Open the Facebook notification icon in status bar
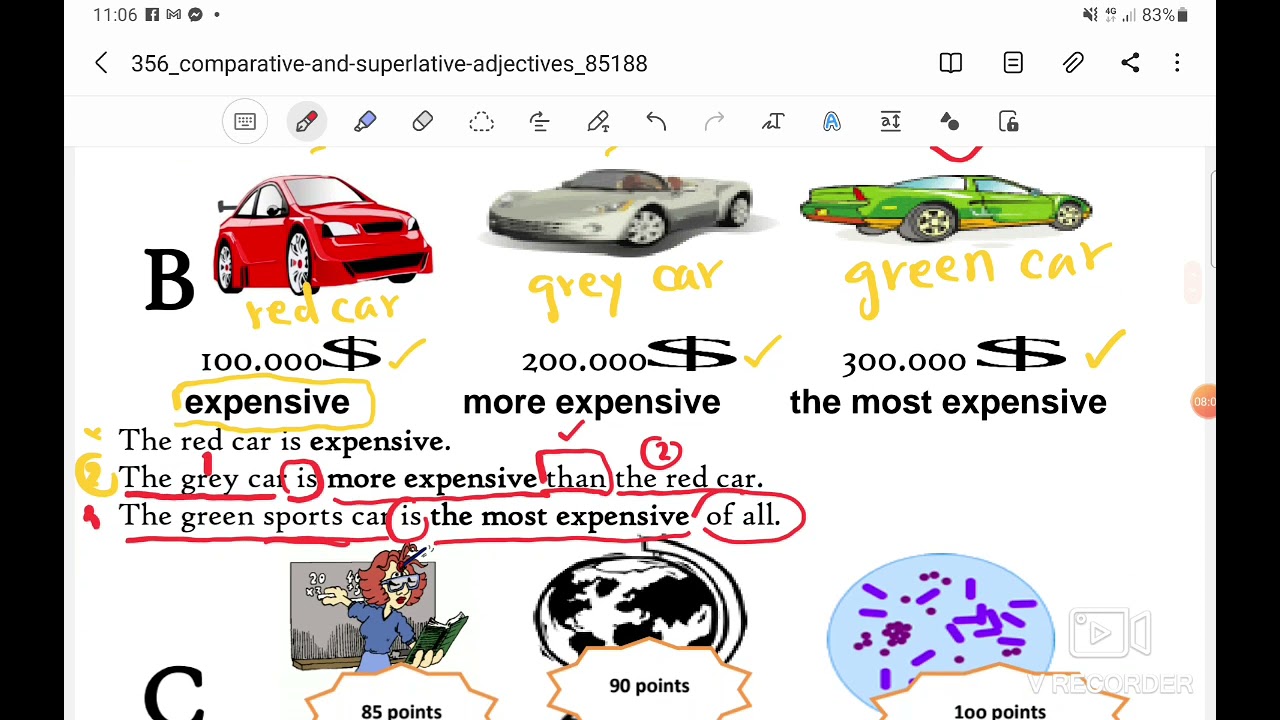 152,15
